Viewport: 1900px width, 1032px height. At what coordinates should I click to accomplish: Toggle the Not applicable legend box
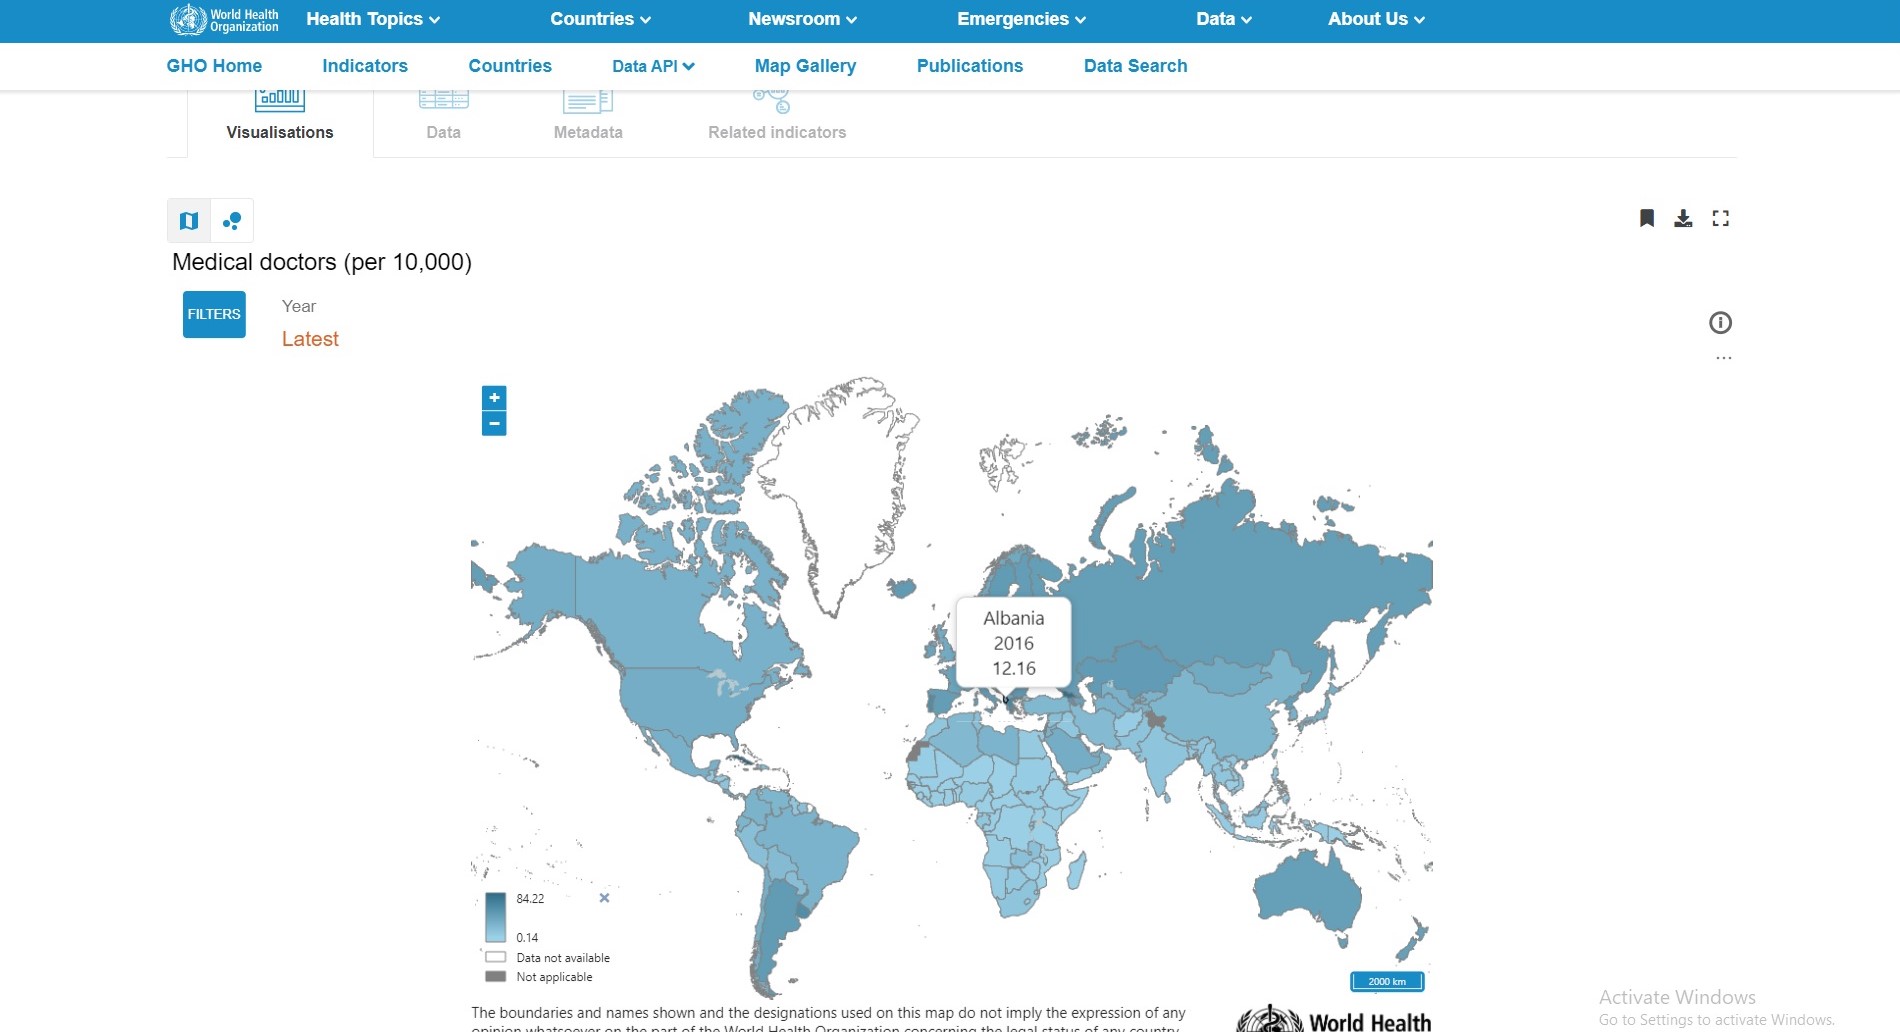(x=495, y=976)
